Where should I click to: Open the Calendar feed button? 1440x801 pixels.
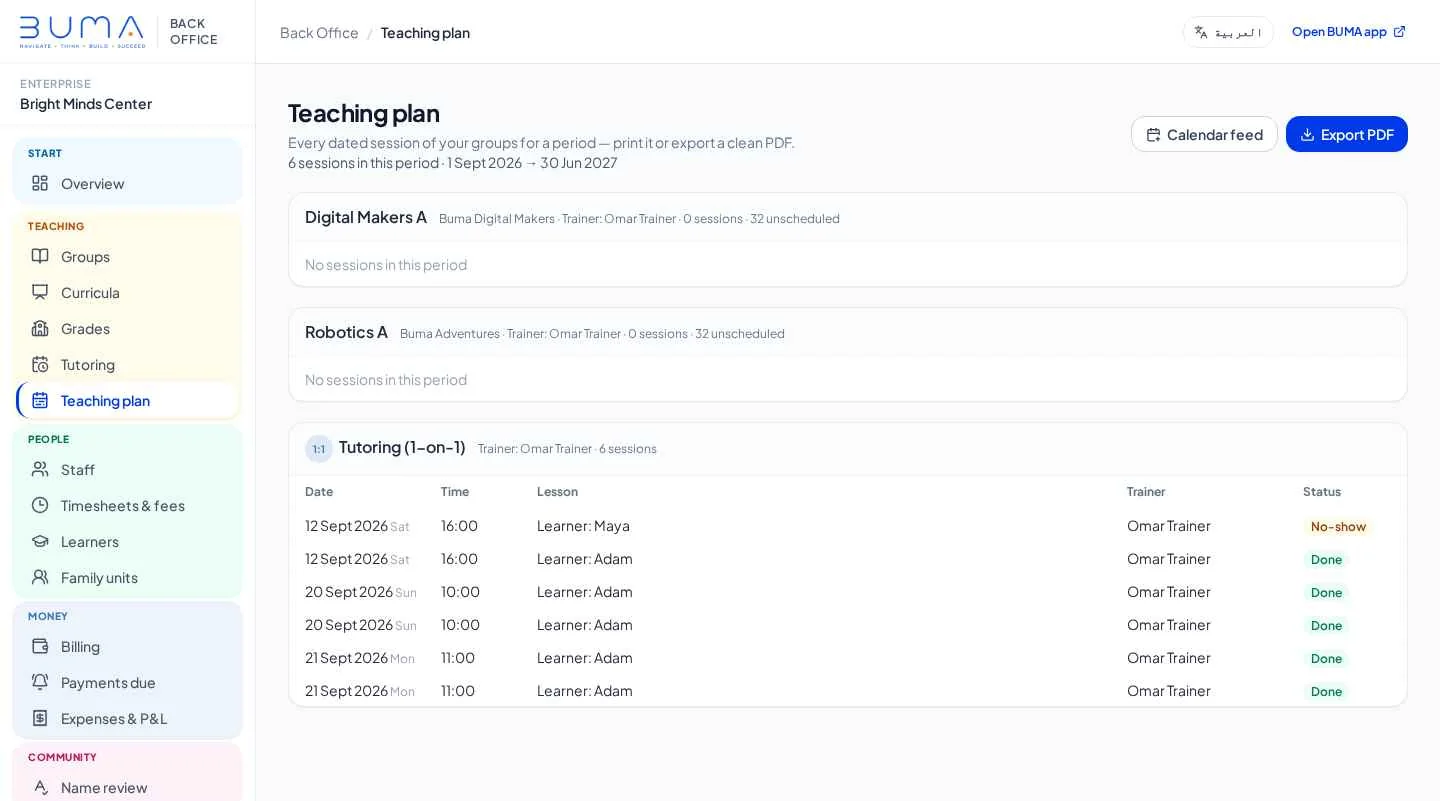pos(1204,134)
